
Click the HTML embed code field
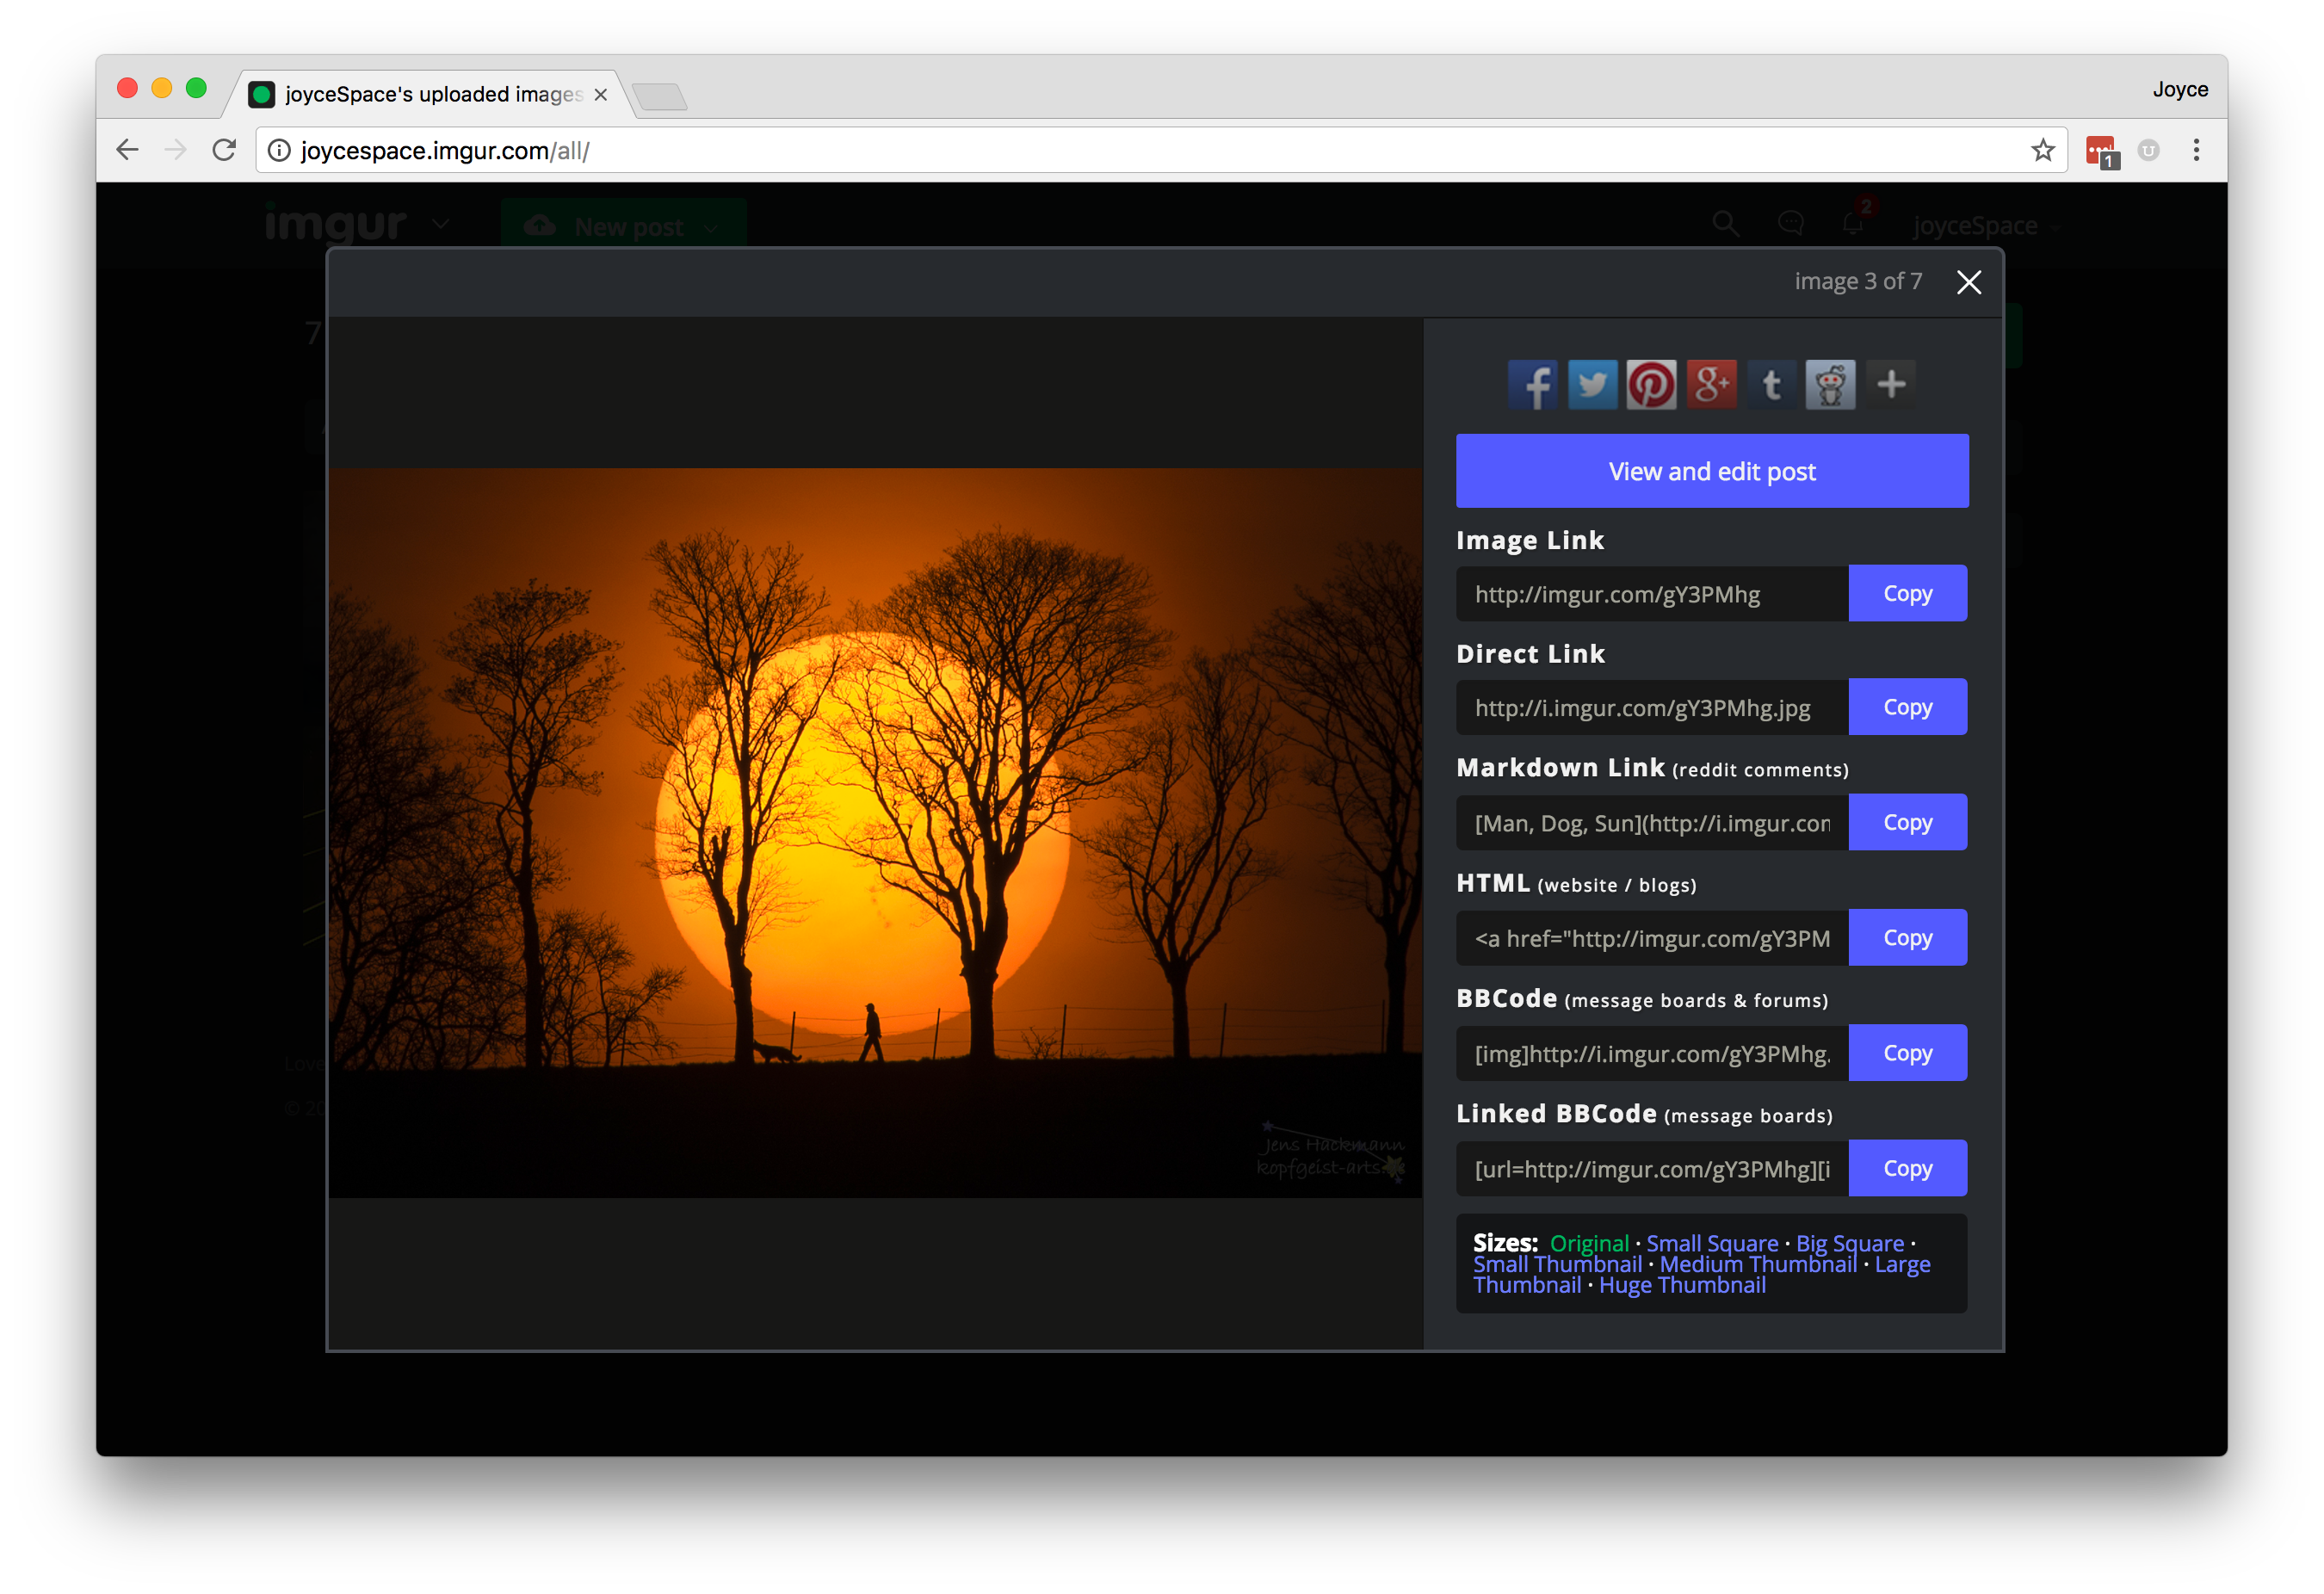pos(1651,938)
